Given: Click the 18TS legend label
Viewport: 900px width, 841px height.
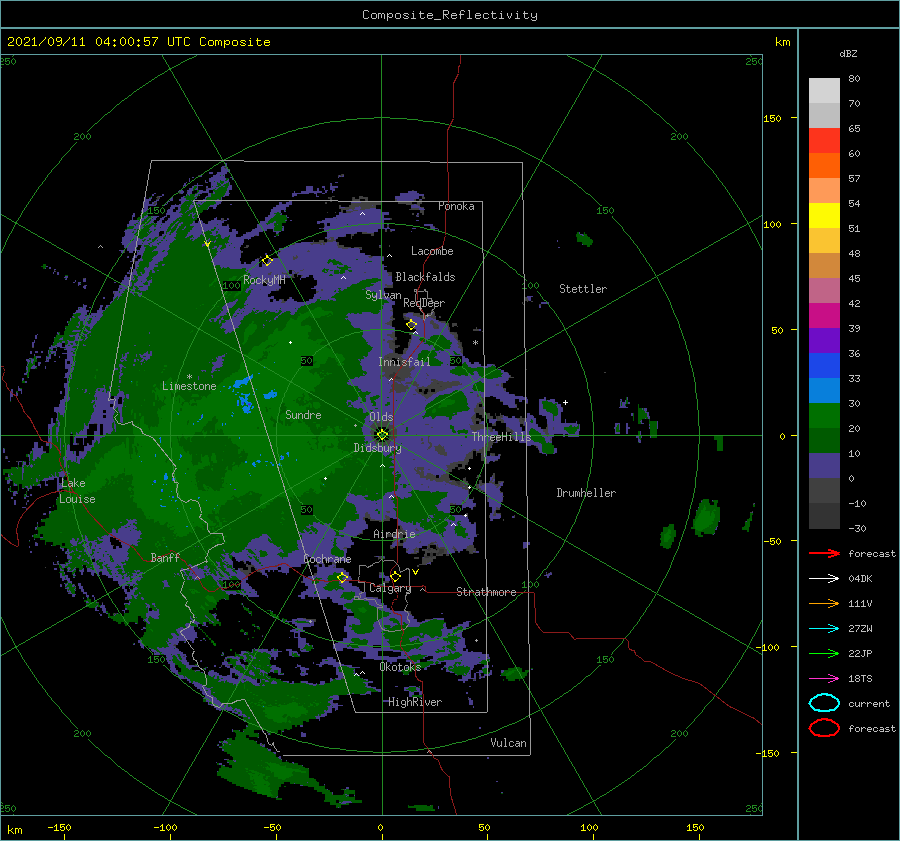Looking at the screenshot, I should 860,679.
